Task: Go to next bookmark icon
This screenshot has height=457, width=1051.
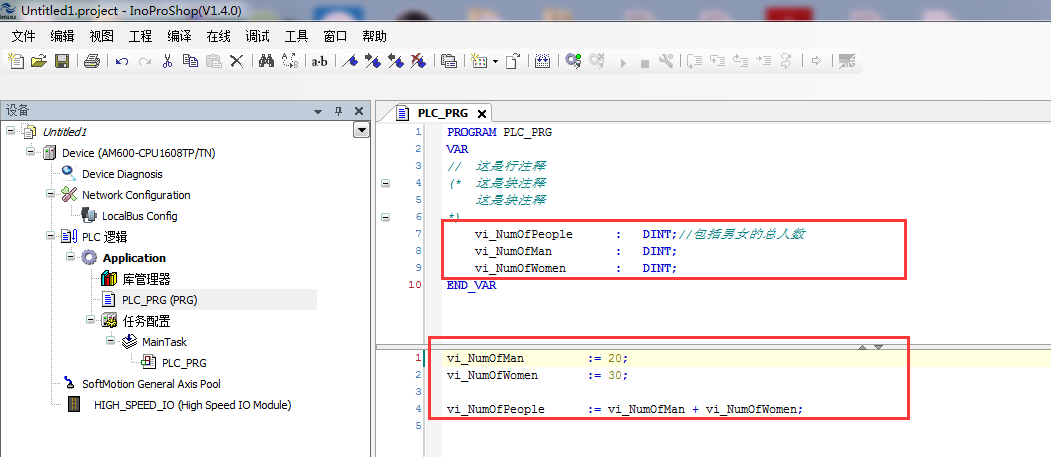Action: (x=373, y=61)
